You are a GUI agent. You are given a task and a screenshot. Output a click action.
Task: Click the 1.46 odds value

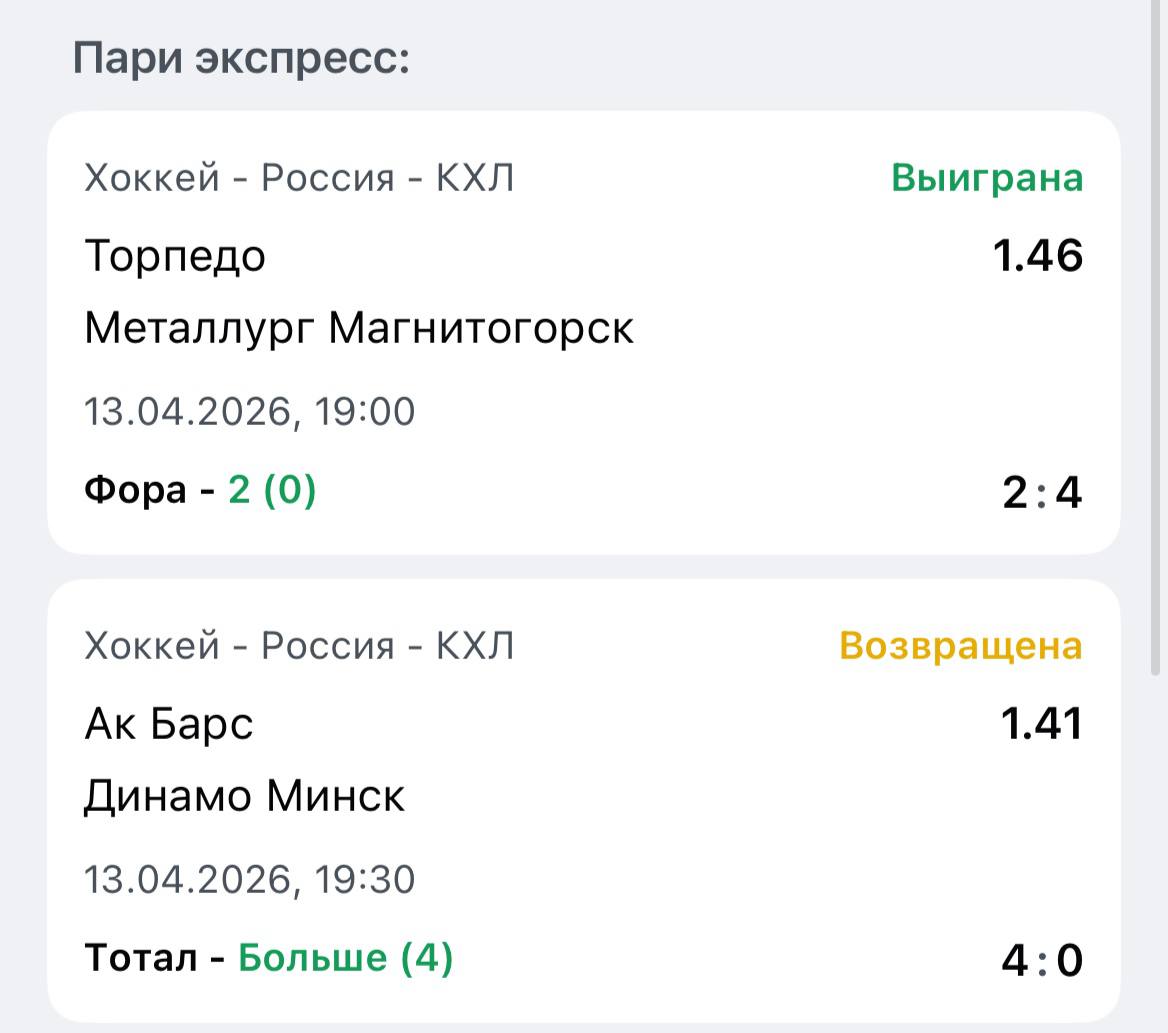pos(1038,256)
